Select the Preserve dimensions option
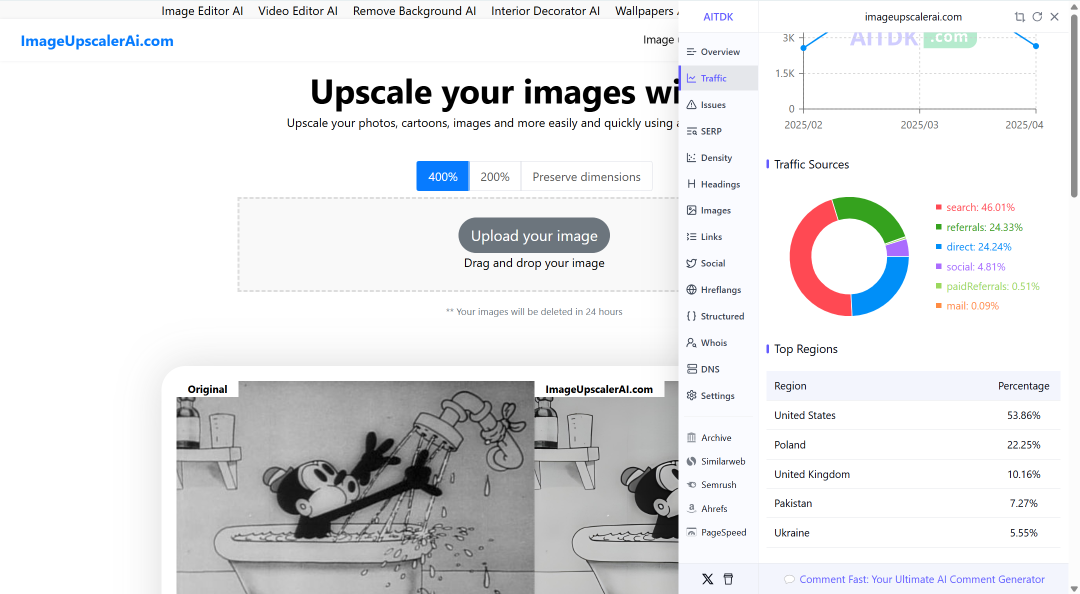1080x594 pixels. (x=586, y=176)
